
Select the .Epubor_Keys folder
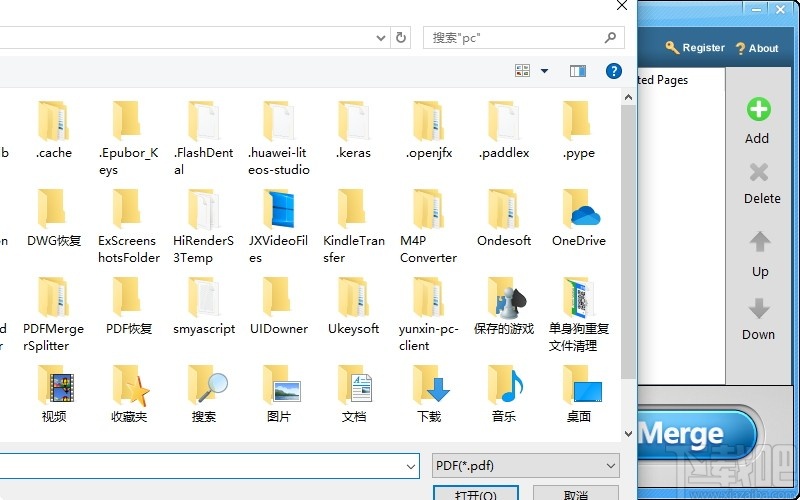click(x=128, y=138)
